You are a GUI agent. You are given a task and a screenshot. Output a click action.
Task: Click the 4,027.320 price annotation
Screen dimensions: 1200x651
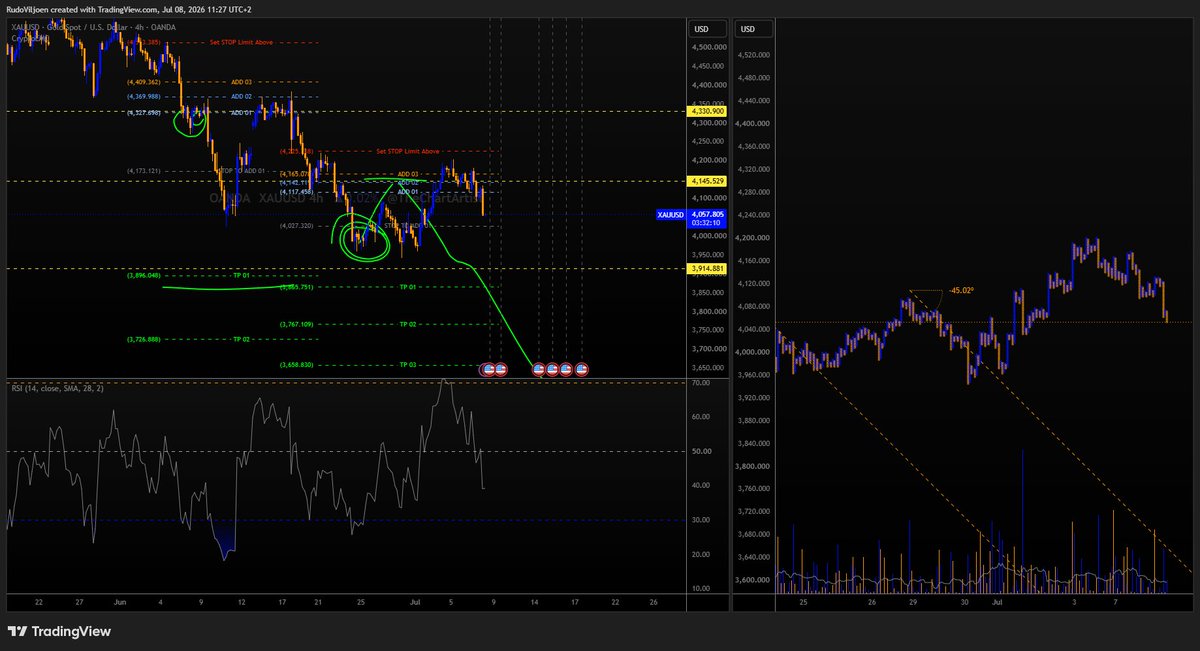[x=297, y=226]
